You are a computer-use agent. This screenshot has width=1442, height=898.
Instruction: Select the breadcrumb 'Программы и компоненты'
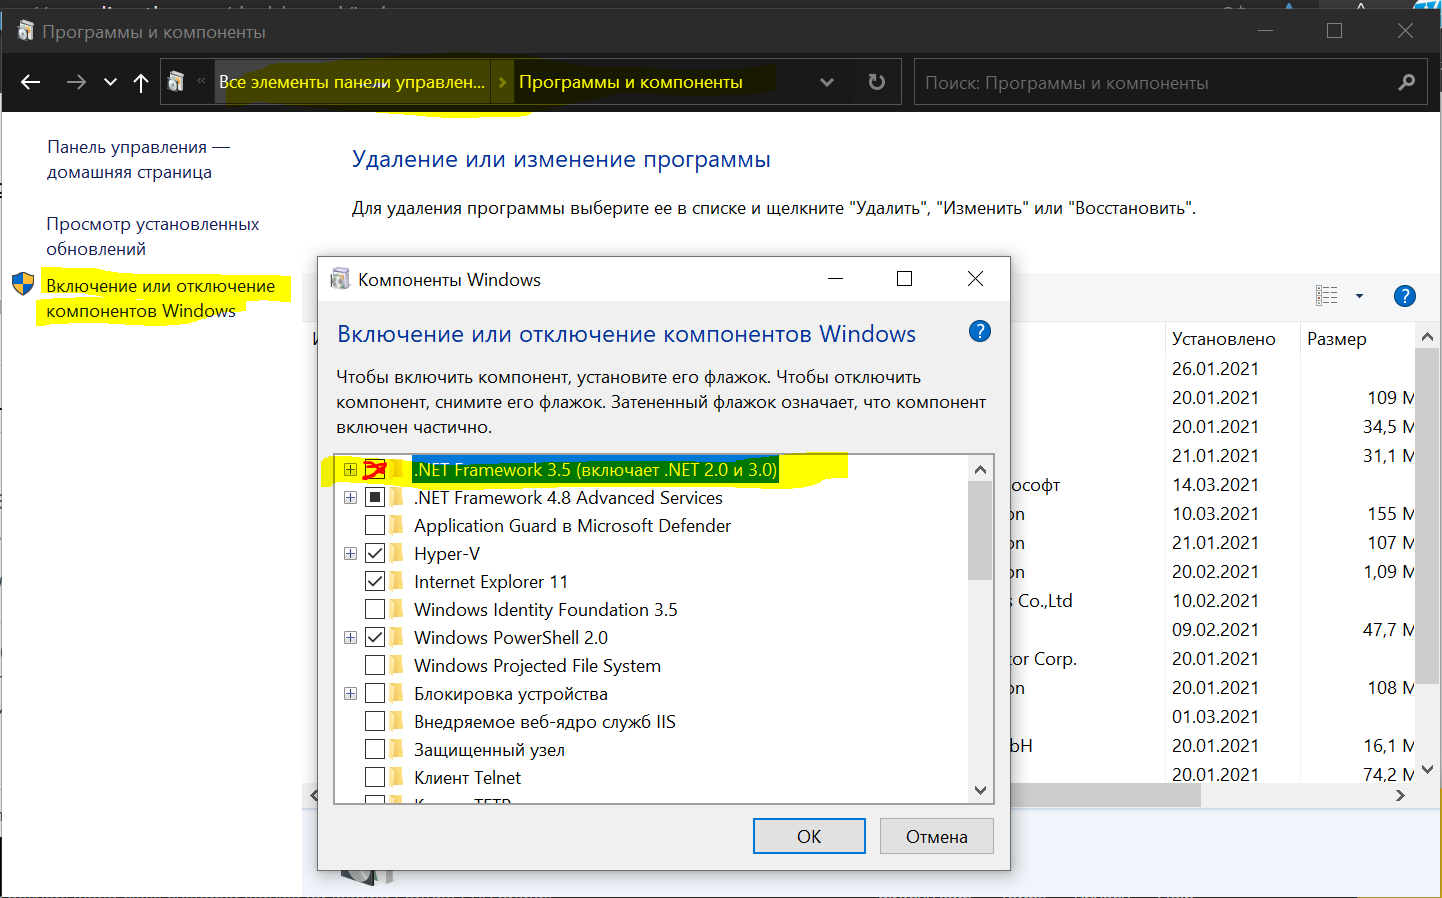(x=631, y=82)
